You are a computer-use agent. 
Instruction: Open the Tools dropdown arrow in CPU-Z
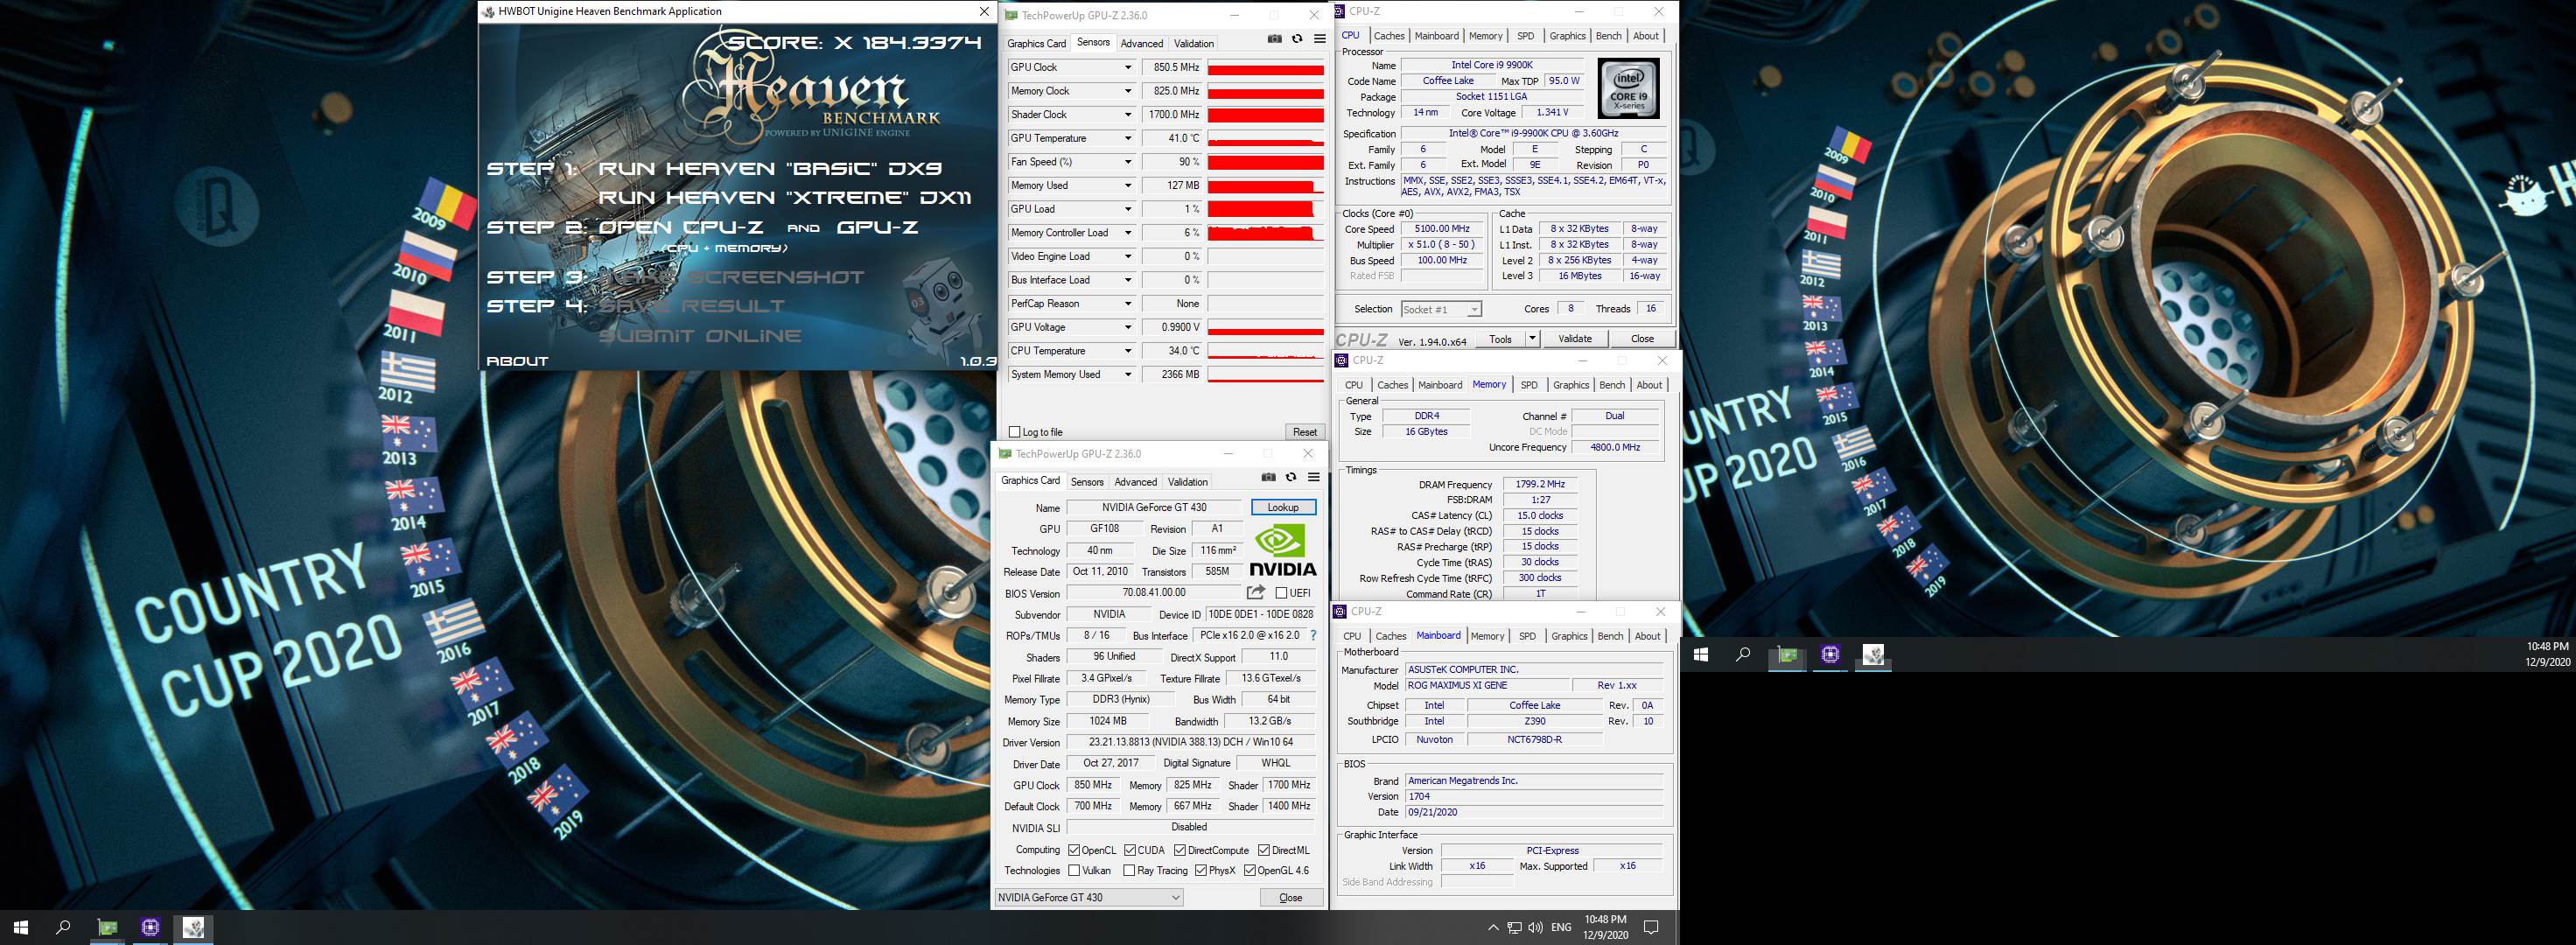coord(1531,338)
